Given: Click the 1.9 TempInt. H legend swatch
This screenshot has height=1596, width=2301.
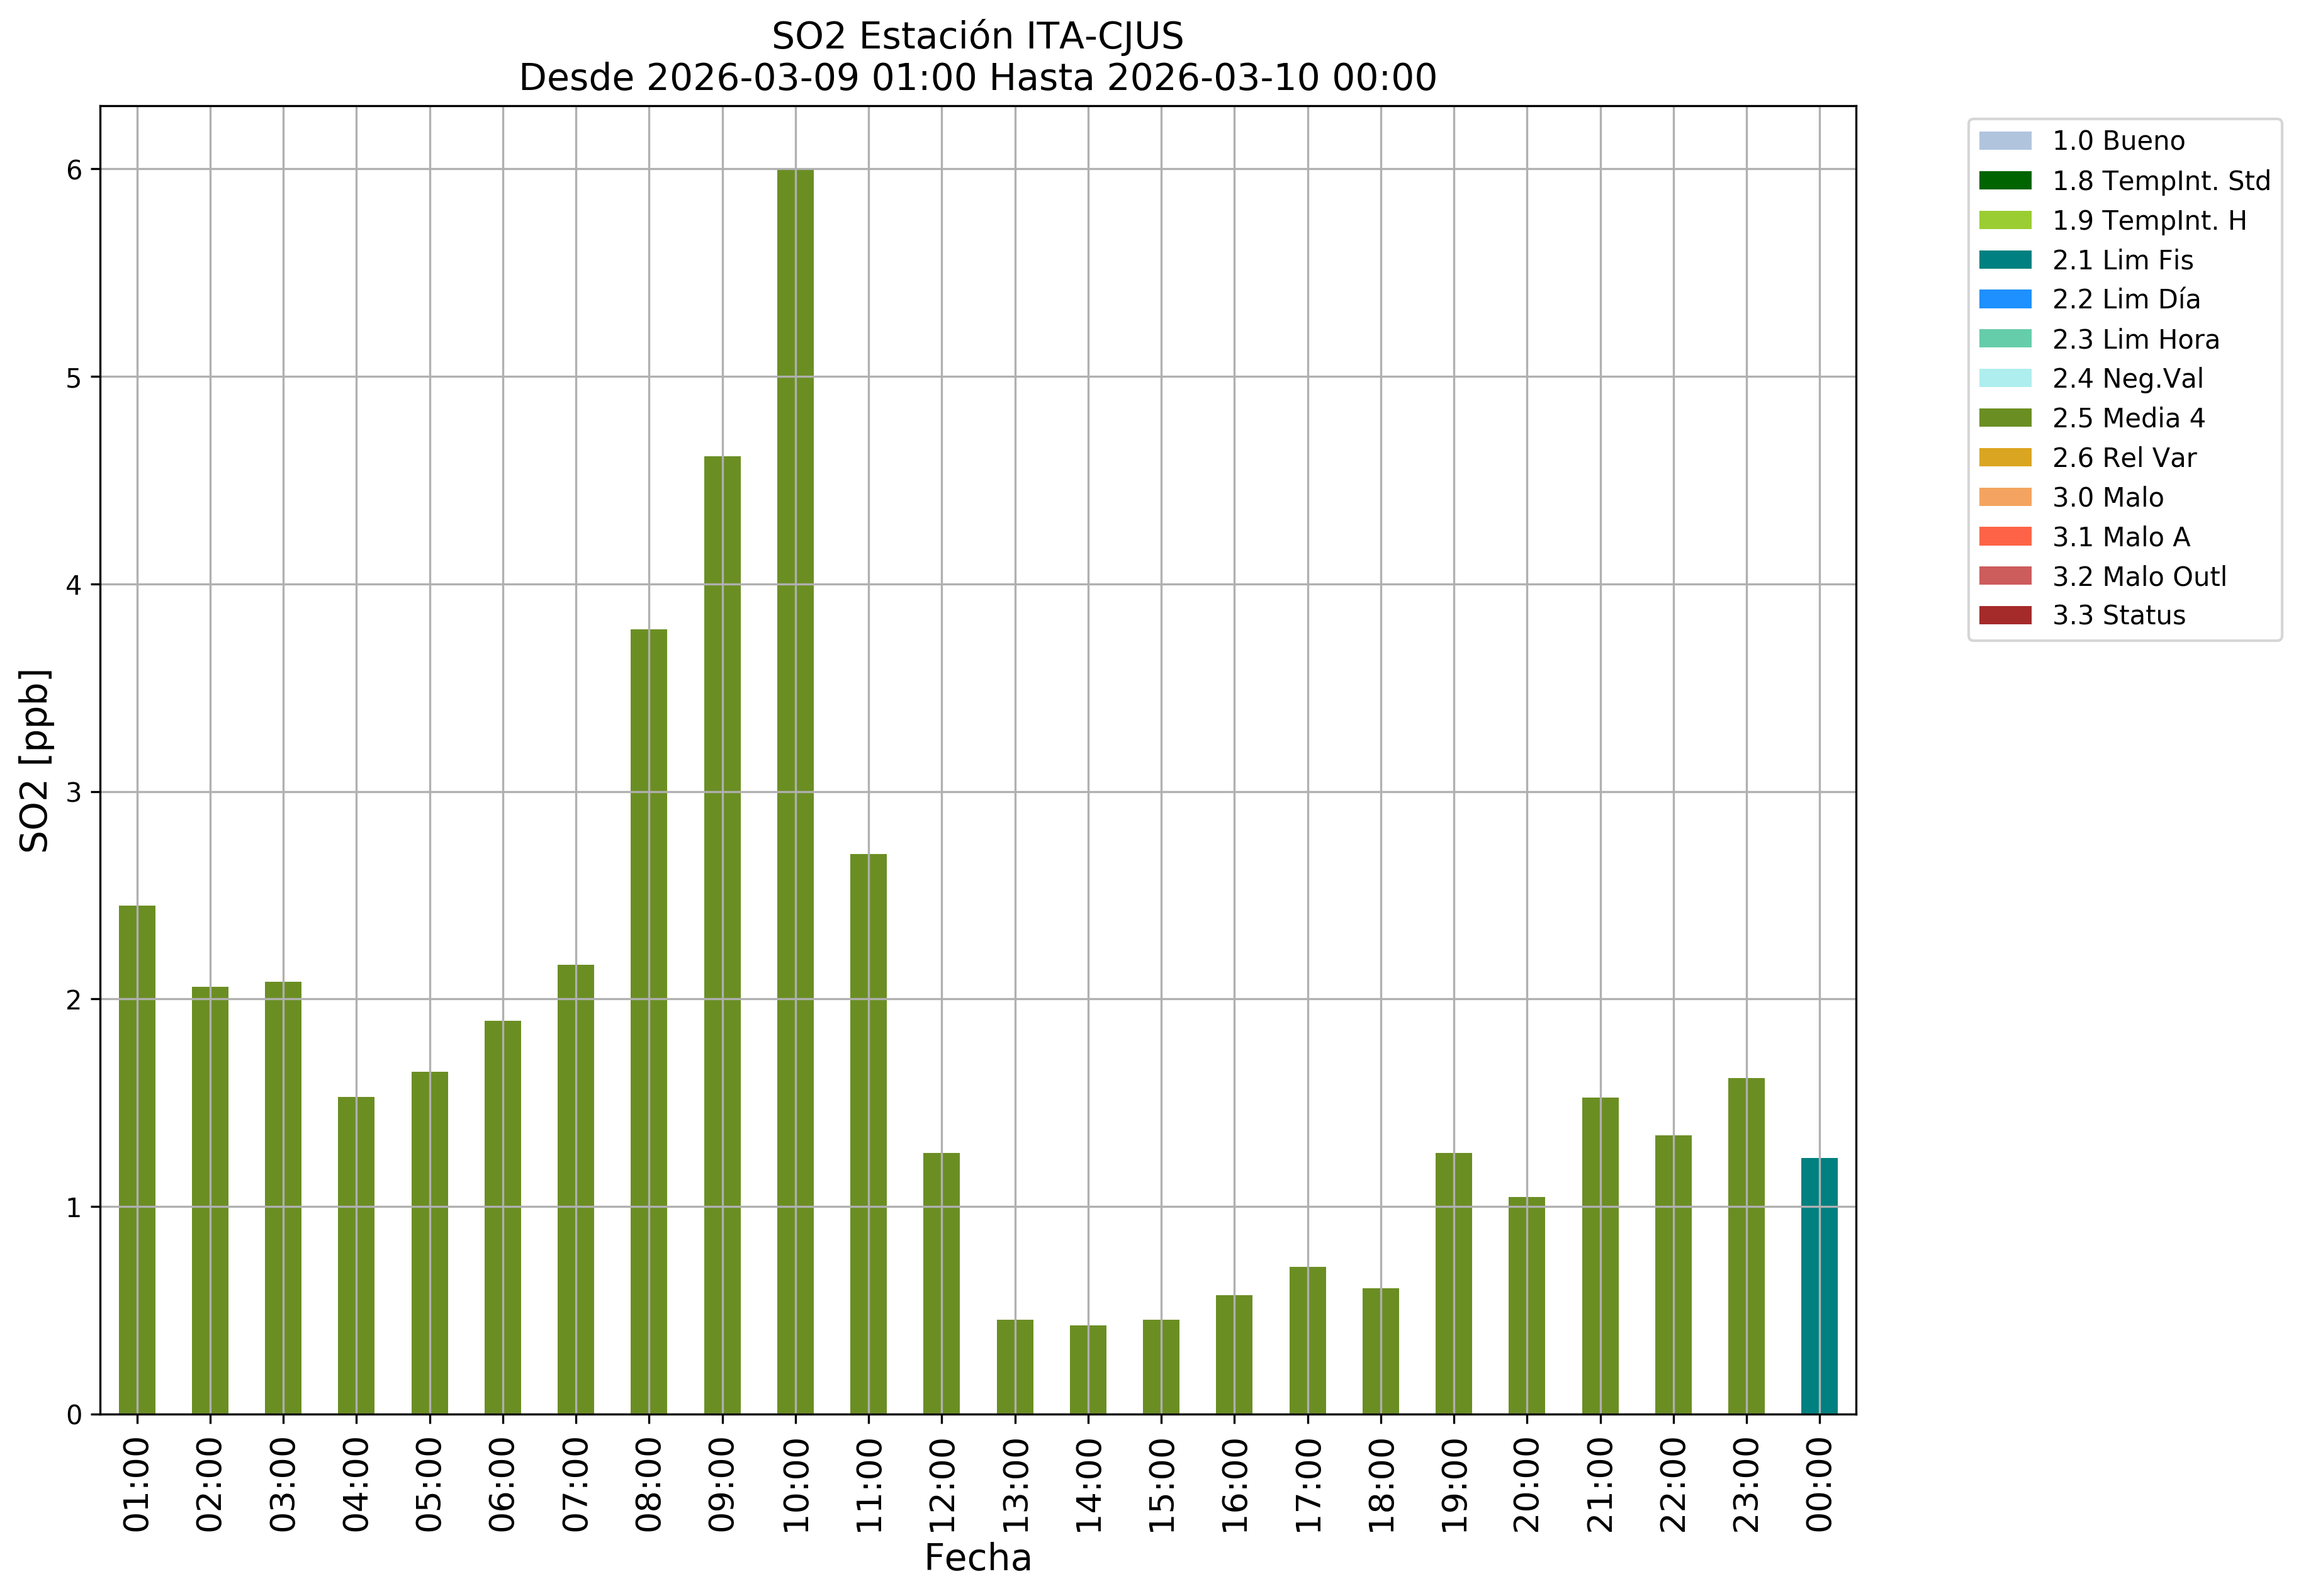Looking at the screenshot, I should point(2004,220).
